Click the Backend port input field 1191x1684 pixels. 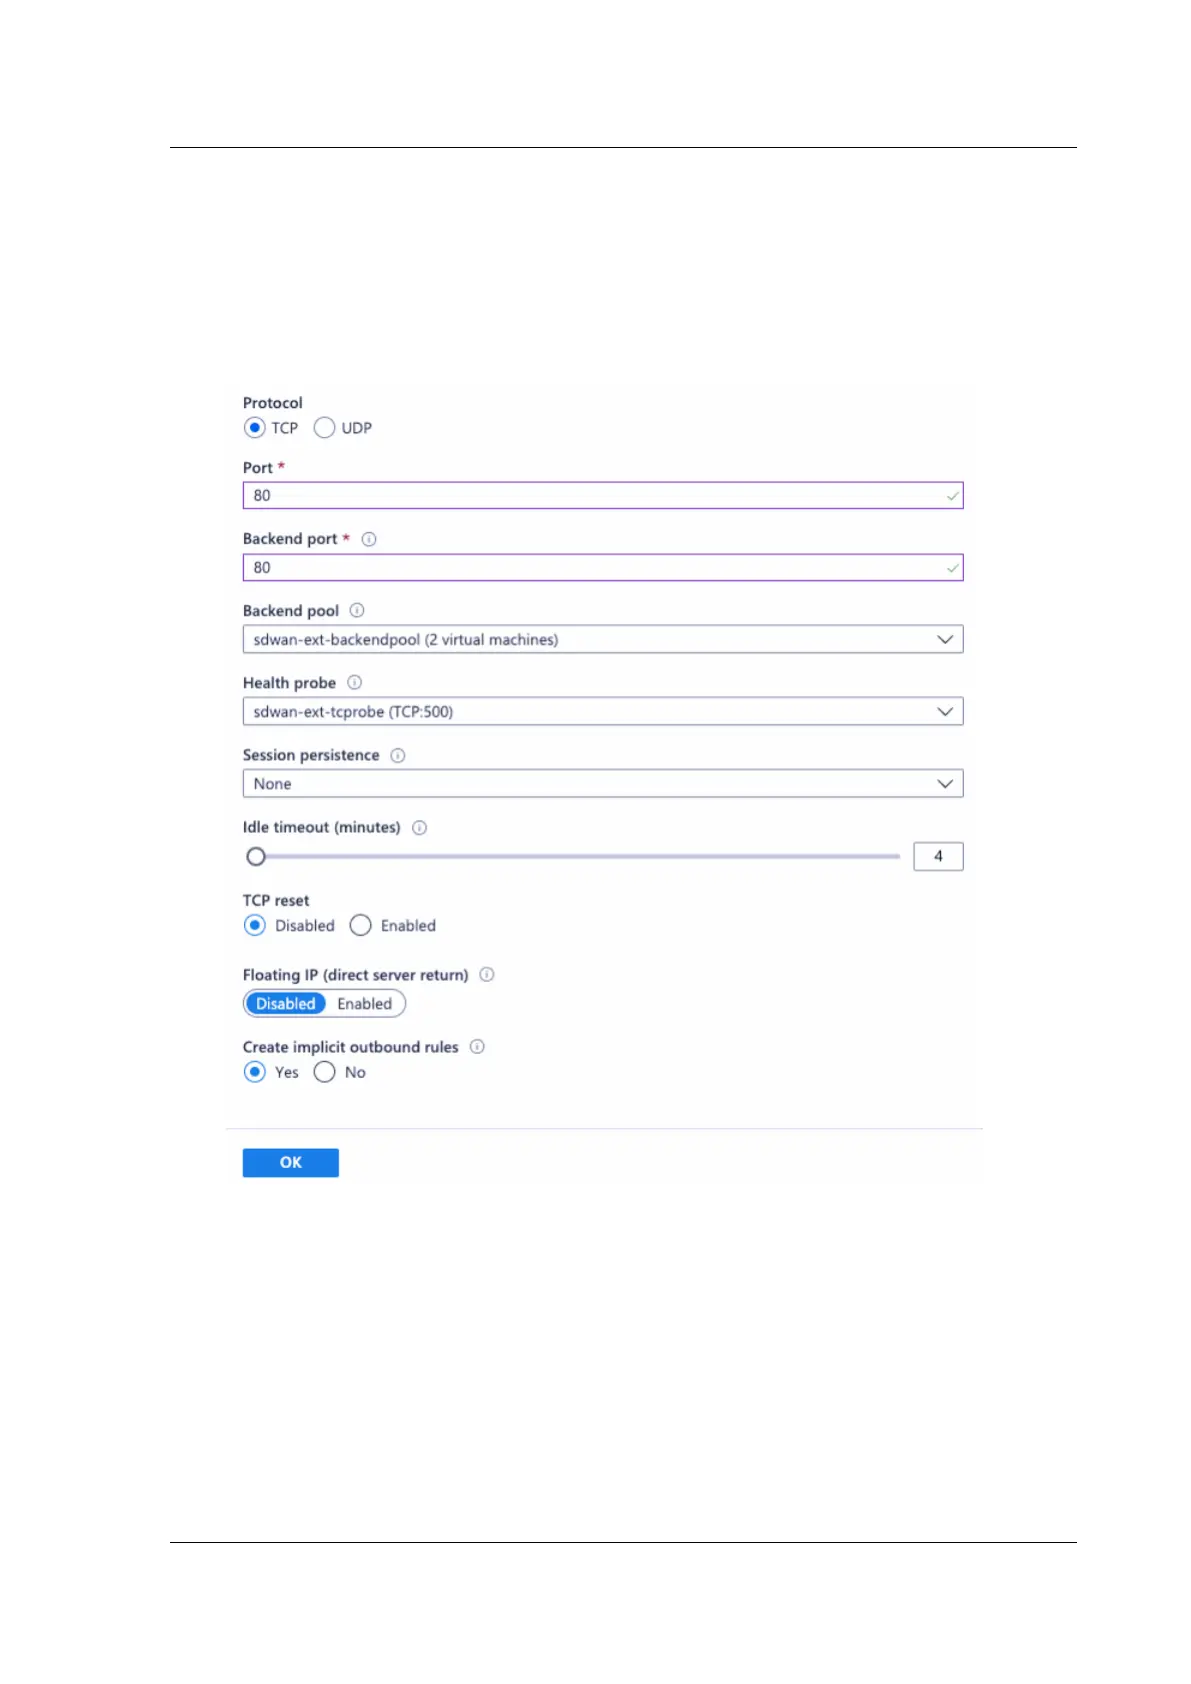[x=603, y=567]
